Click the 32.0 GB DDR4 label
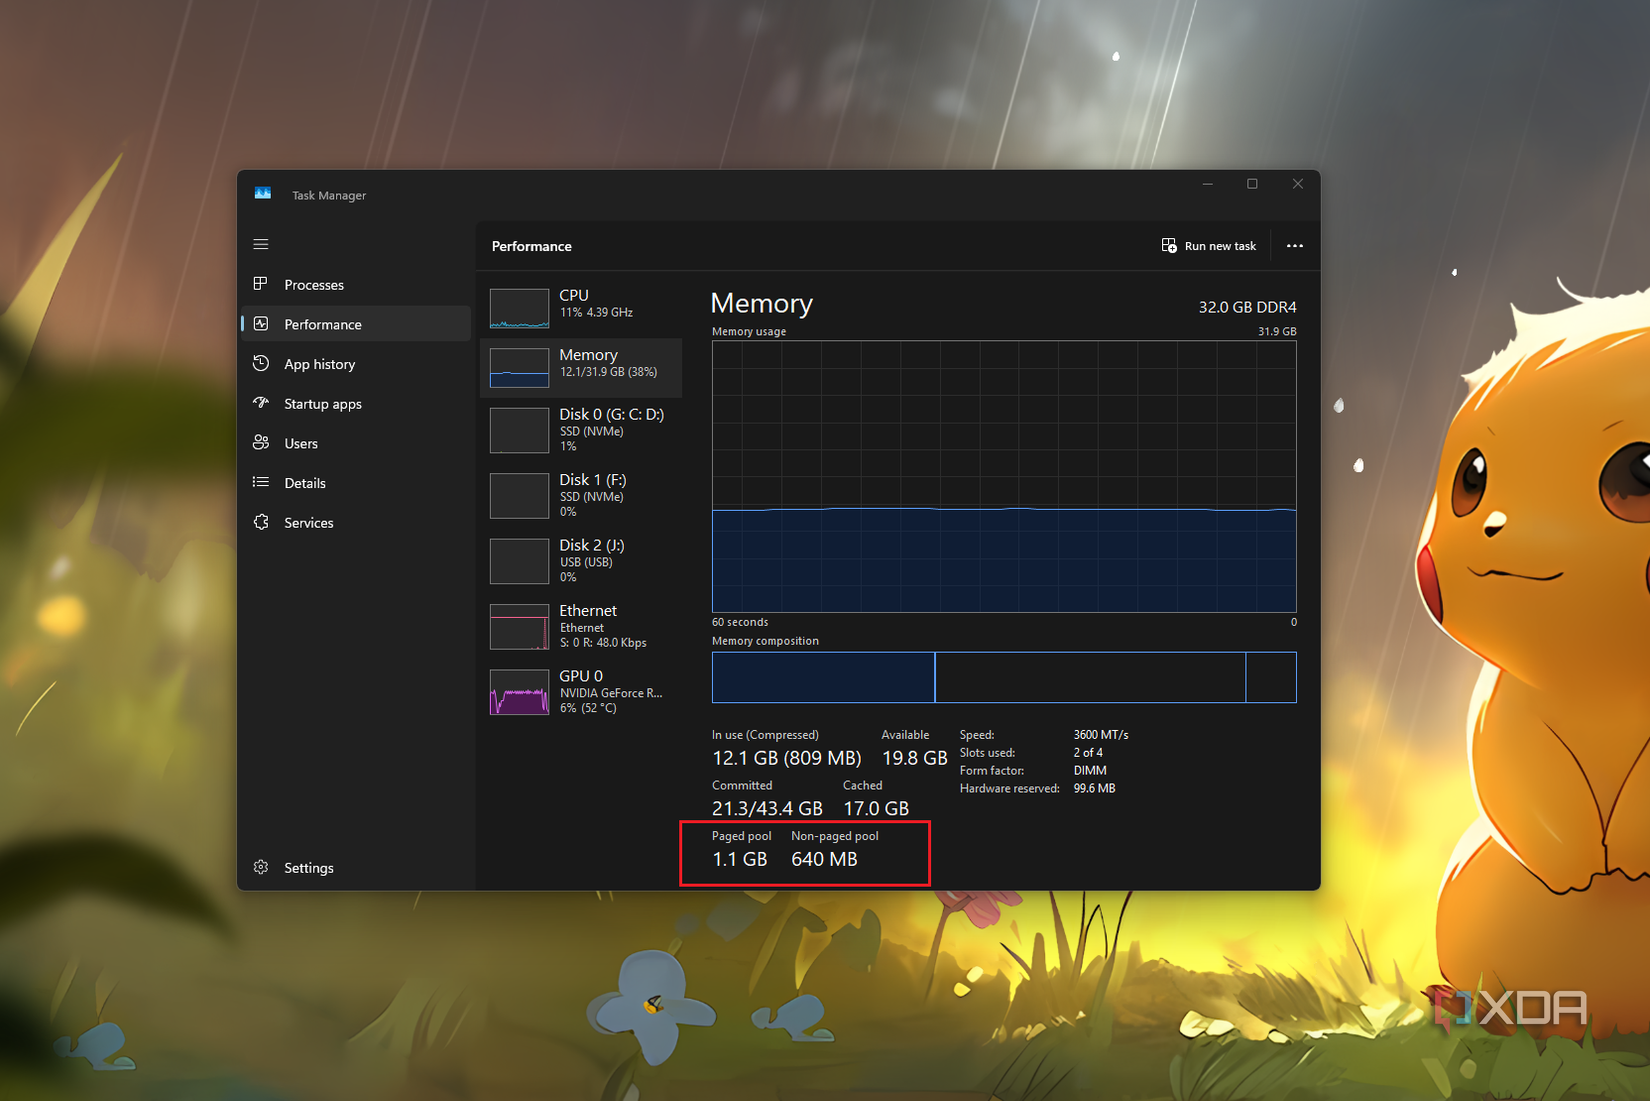This screenshot has width=1650, height=1101. coord(1247,307)
